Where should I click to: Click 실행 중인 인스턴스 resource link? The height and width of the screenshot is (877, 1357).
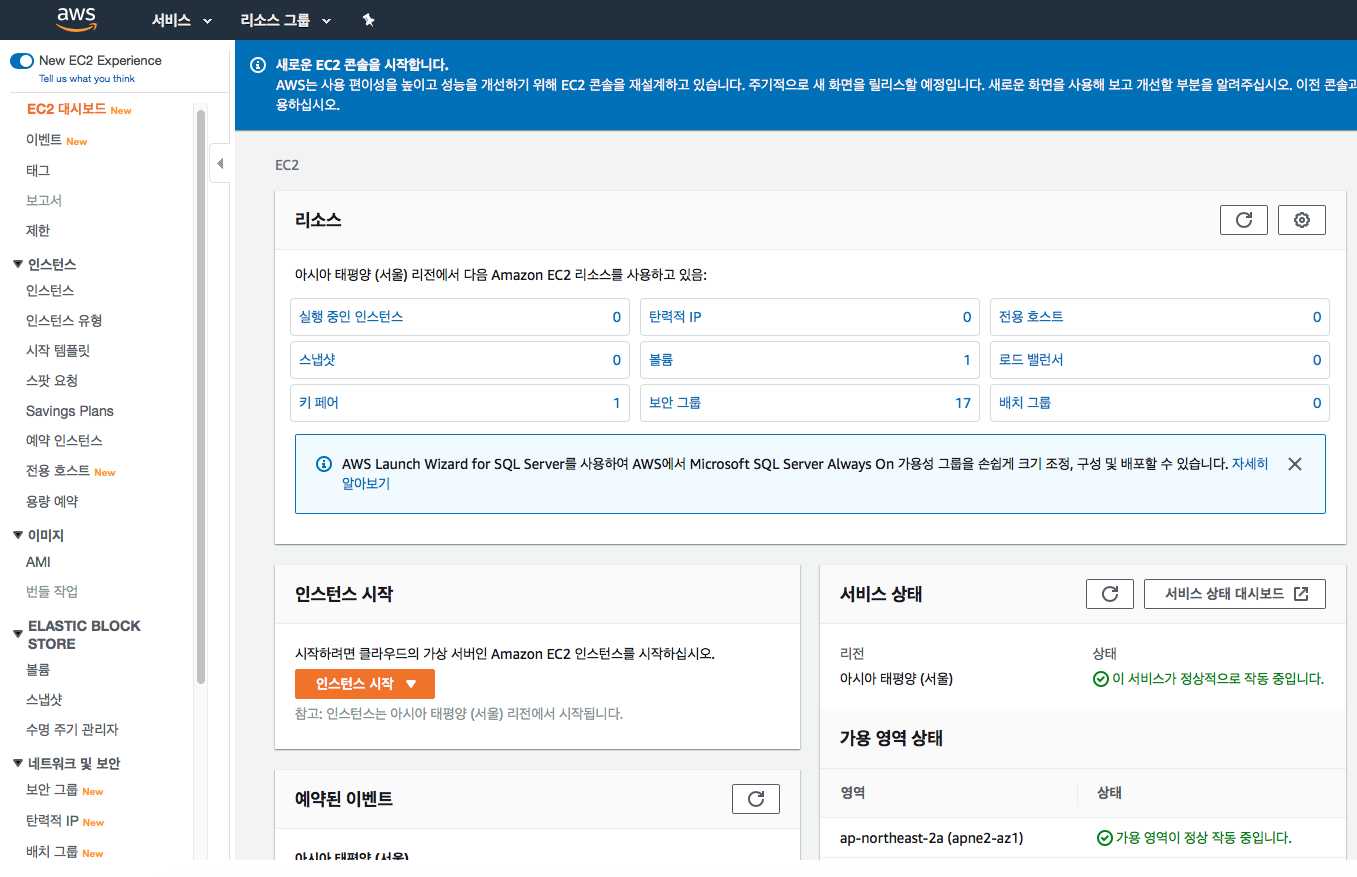point(351,317)
